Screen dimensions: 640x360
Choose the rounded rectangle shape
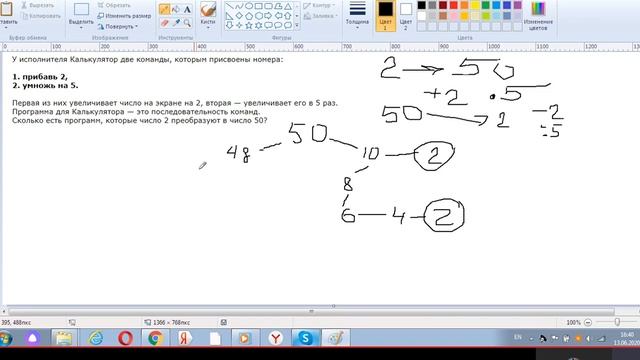(x=269, y=6)
